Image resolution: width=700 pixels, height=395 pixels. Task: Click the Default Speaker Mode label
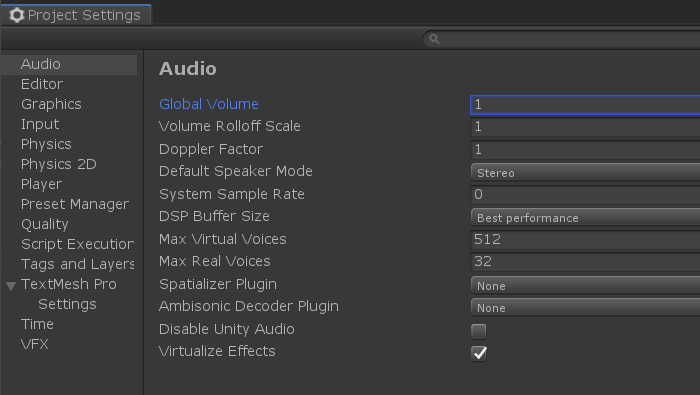click(x=236, y=171)
